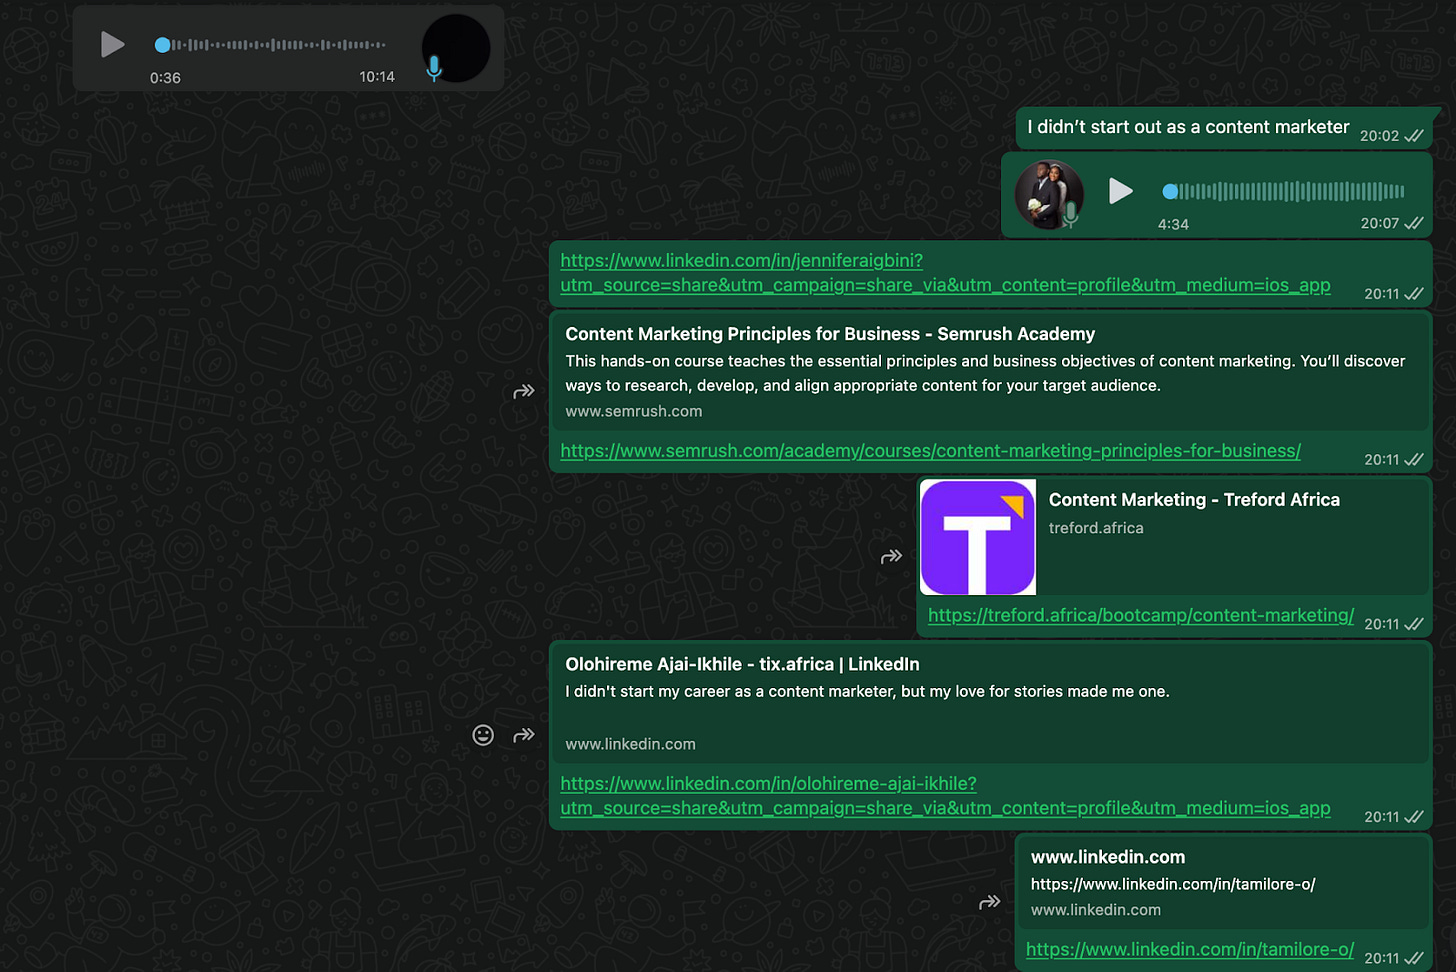Viewport: 1456px width, 972px height.
Task: Open the Semrush academy course URL
Action: (x=930, y=451)
